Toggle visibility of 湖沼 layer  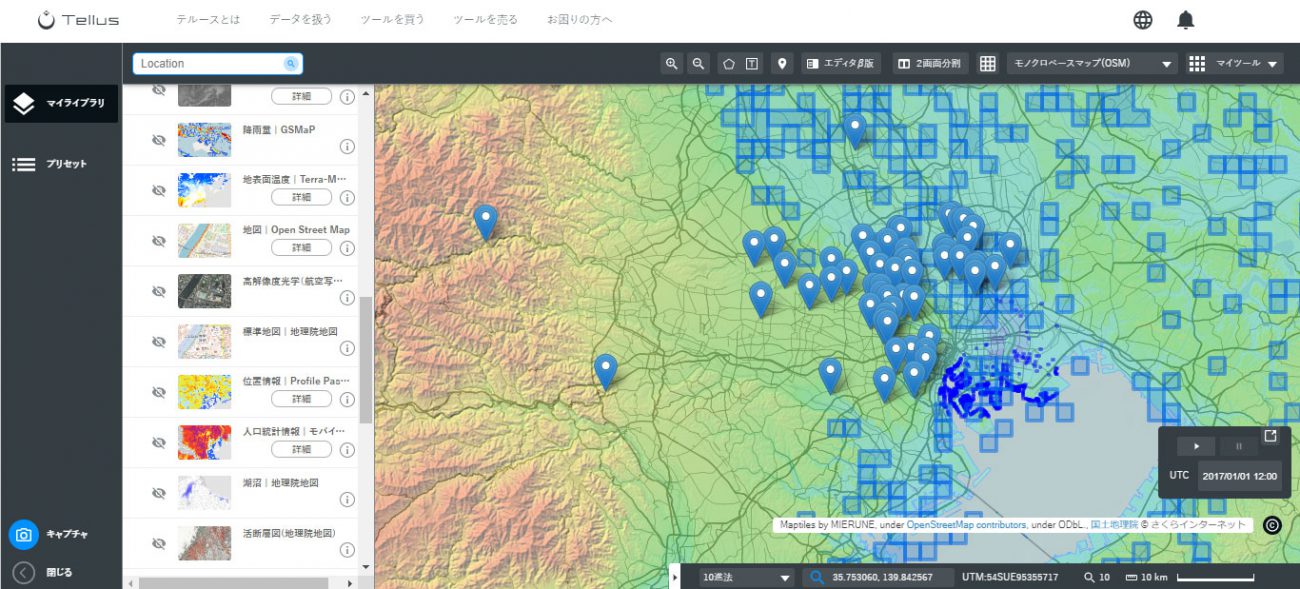pos(158,493)
